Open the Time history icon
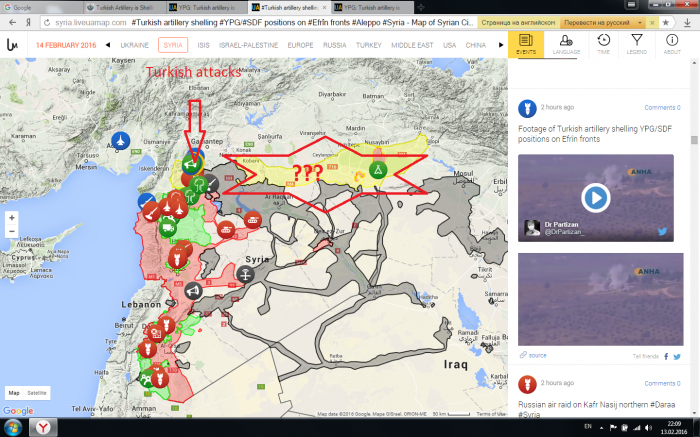This screenshot has height=437, width=700. (x=603, y=44)
